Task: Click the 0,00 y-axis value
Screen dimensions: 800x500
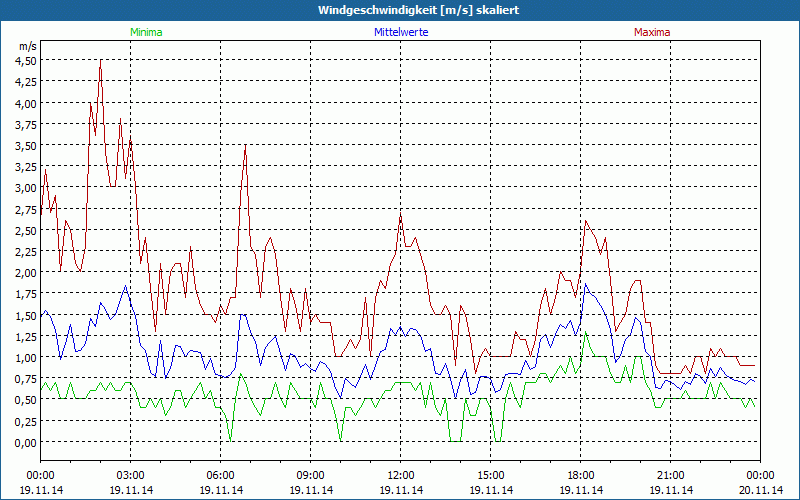Action: 26,443
